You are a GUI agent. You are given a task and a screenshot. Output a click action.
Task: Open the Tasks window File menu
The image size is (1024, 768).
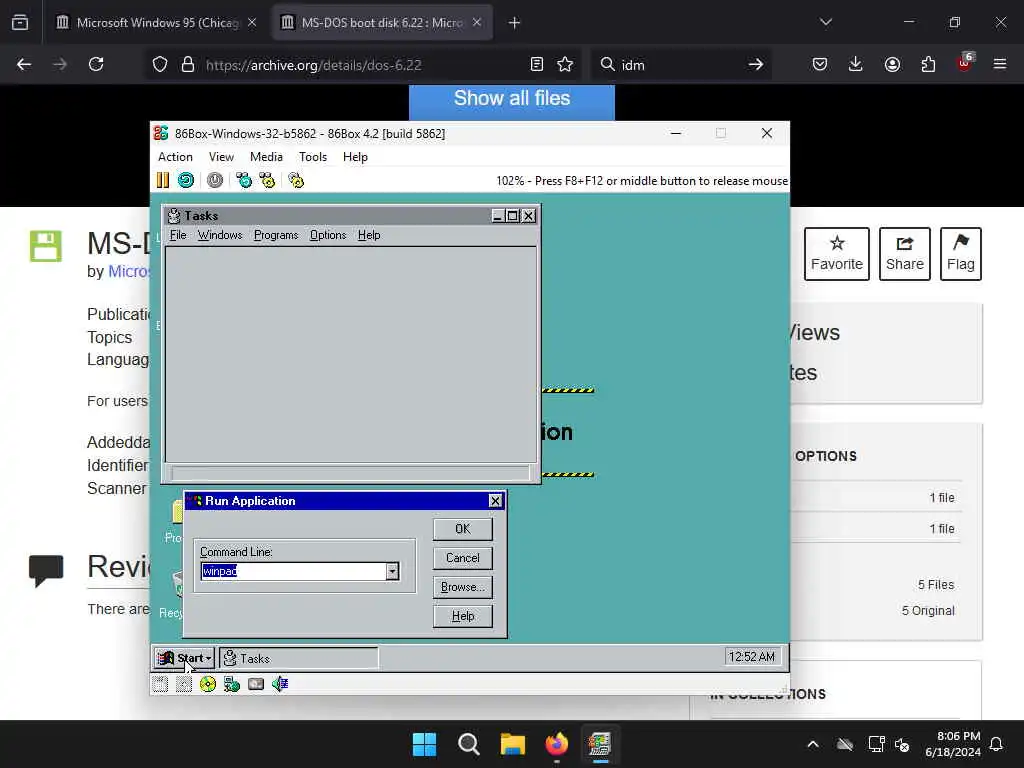pyautogui.click(x=178, y=235)
